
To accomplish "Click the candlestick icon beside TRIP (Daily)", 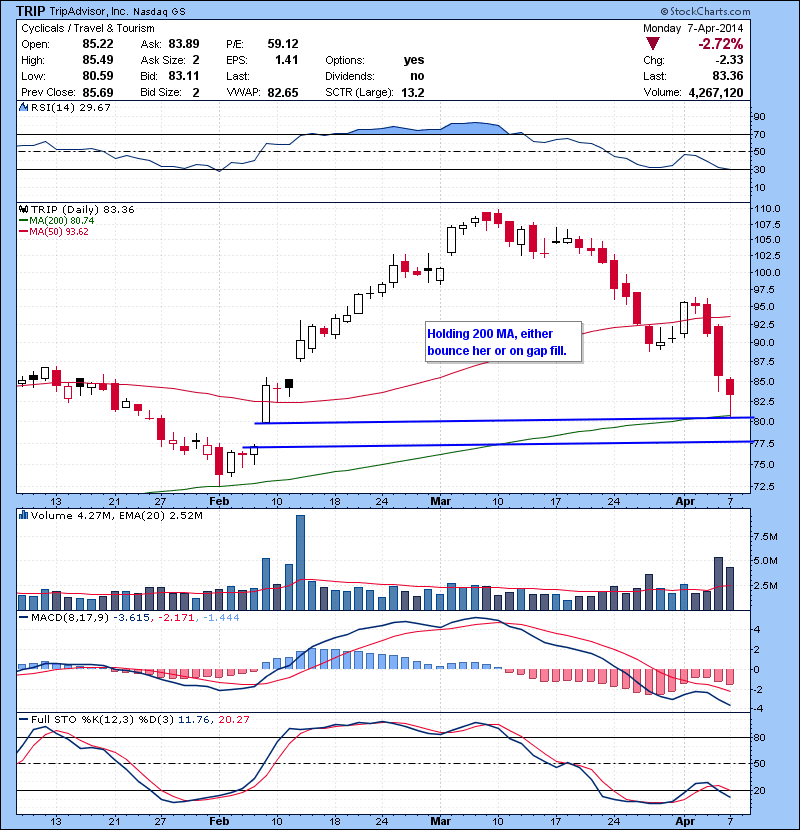I will (23, 209).
